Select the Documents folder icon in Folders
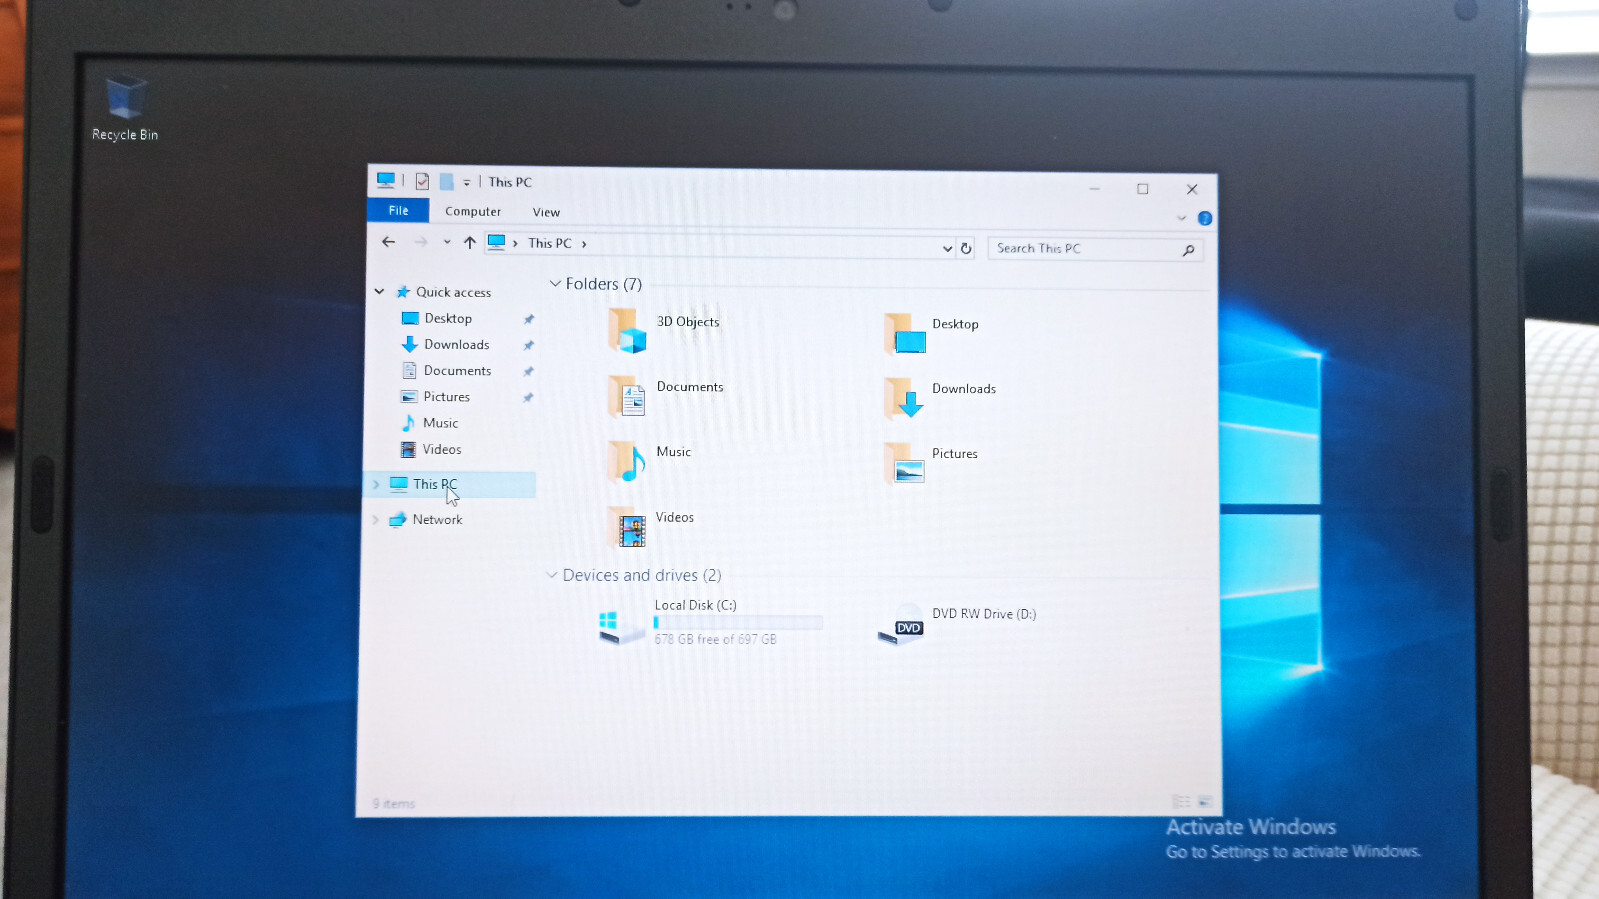 (627, 396)
